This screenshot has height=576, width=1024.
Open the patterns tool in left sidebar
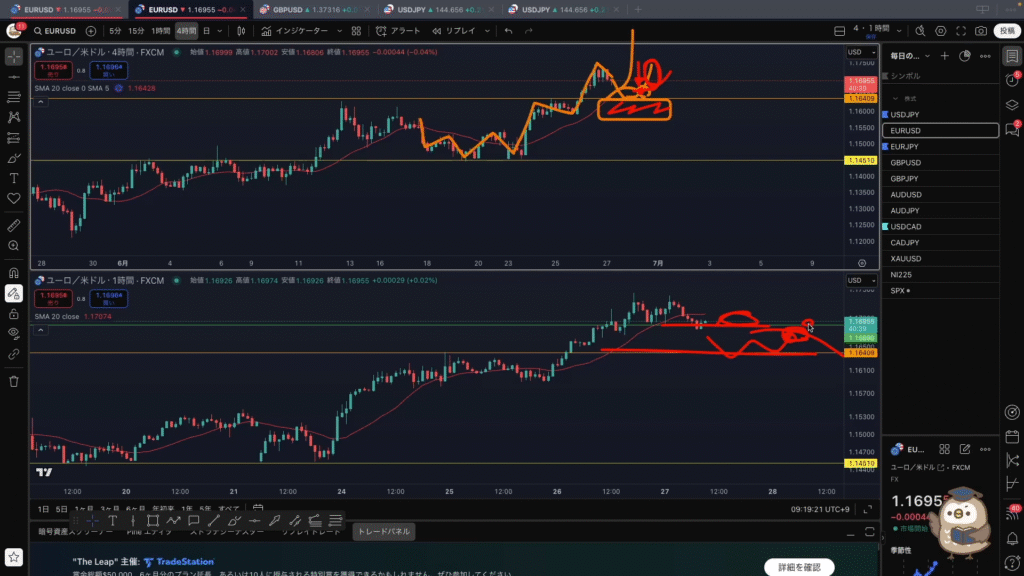click(x=14, y=118)
